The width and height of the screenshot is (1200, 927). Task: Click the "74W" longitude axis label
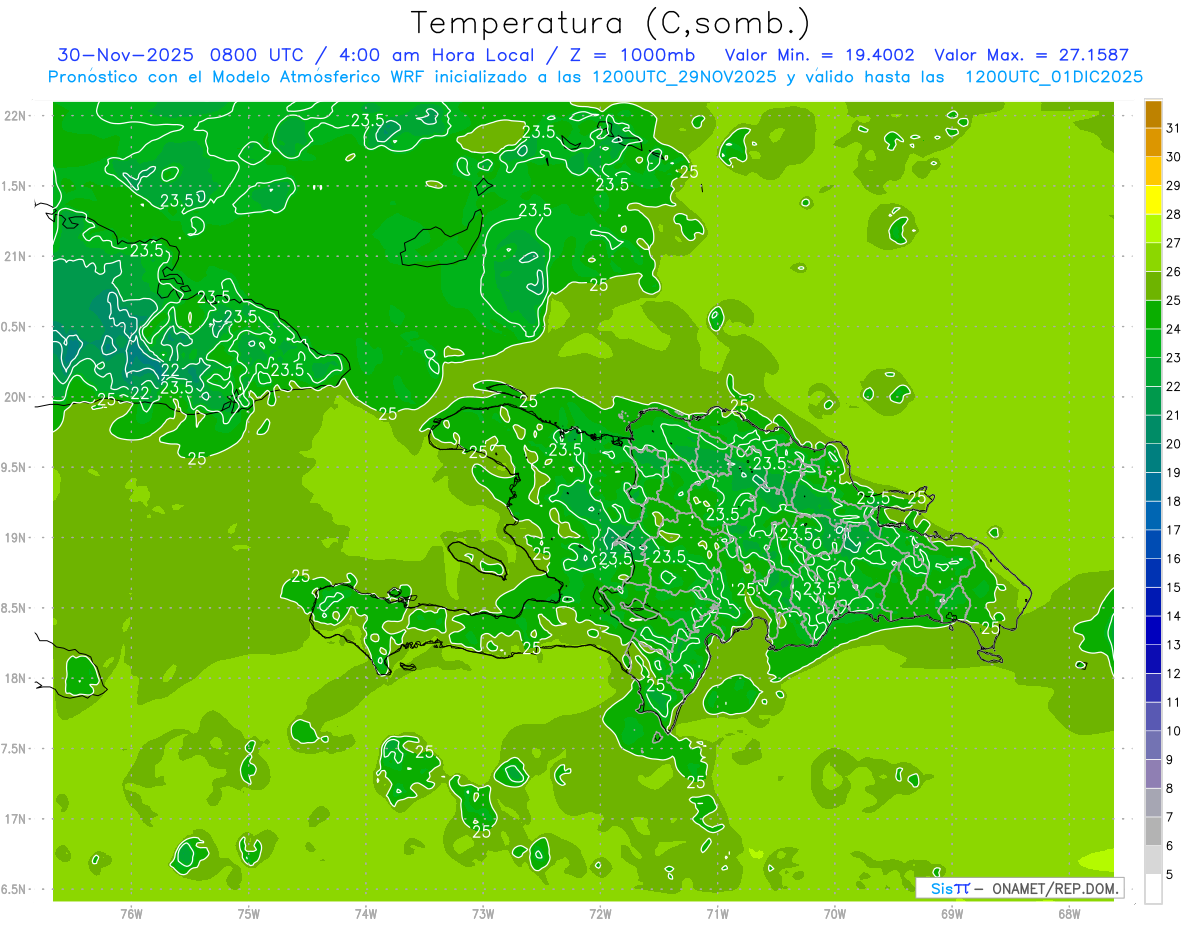(x=366, y=913)
